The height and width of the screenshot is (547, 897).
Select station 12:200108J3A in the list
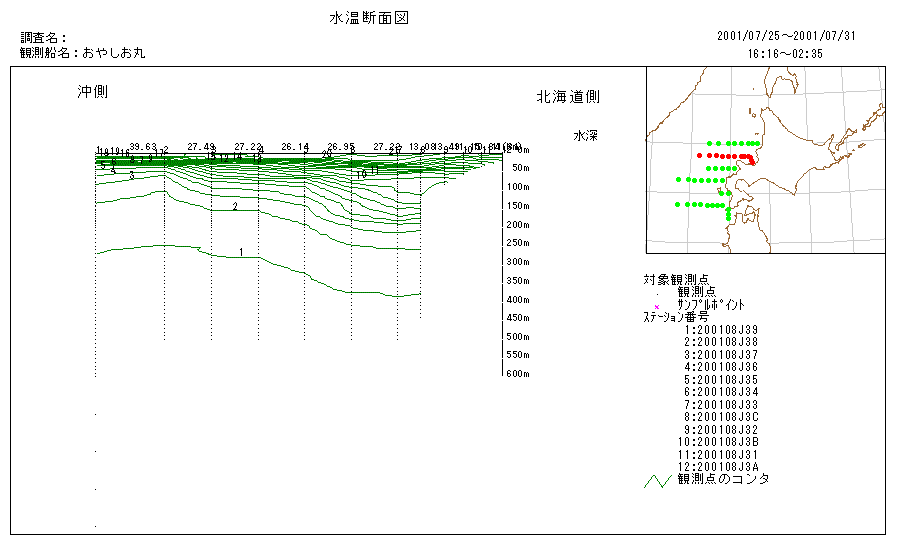point(721,466)
